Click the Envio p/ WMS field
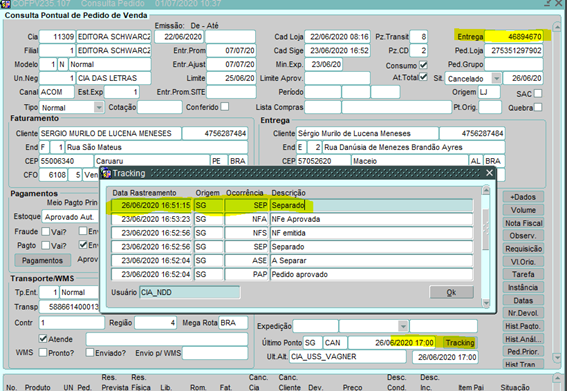Image resolution: width=567 pixels, height=391 pixels. coord(215,353)
